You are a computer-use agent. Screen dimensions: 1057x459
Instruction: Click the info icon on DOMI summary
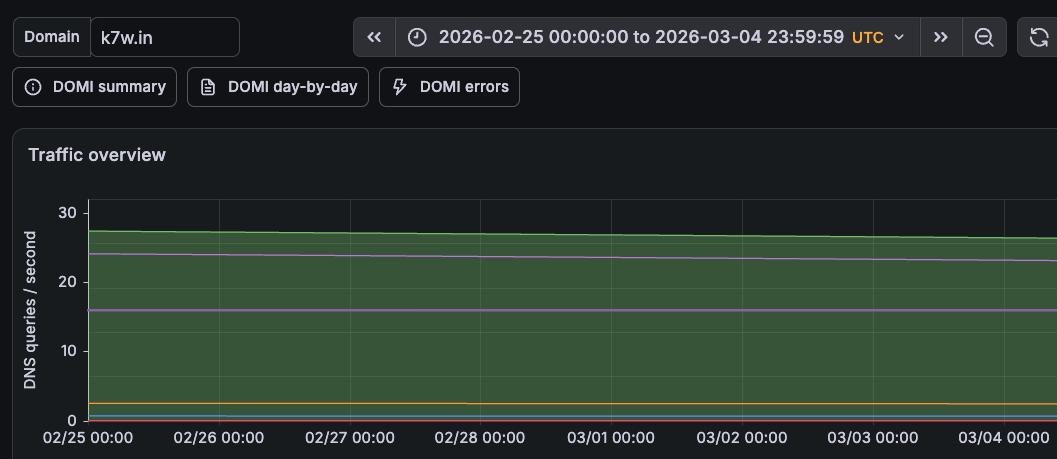pos(33,87)
